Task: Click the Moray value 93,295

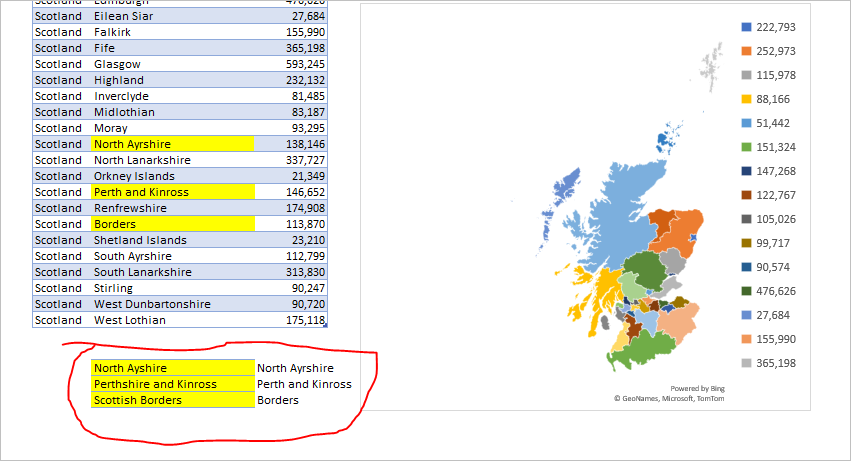Action: point(308,128)
